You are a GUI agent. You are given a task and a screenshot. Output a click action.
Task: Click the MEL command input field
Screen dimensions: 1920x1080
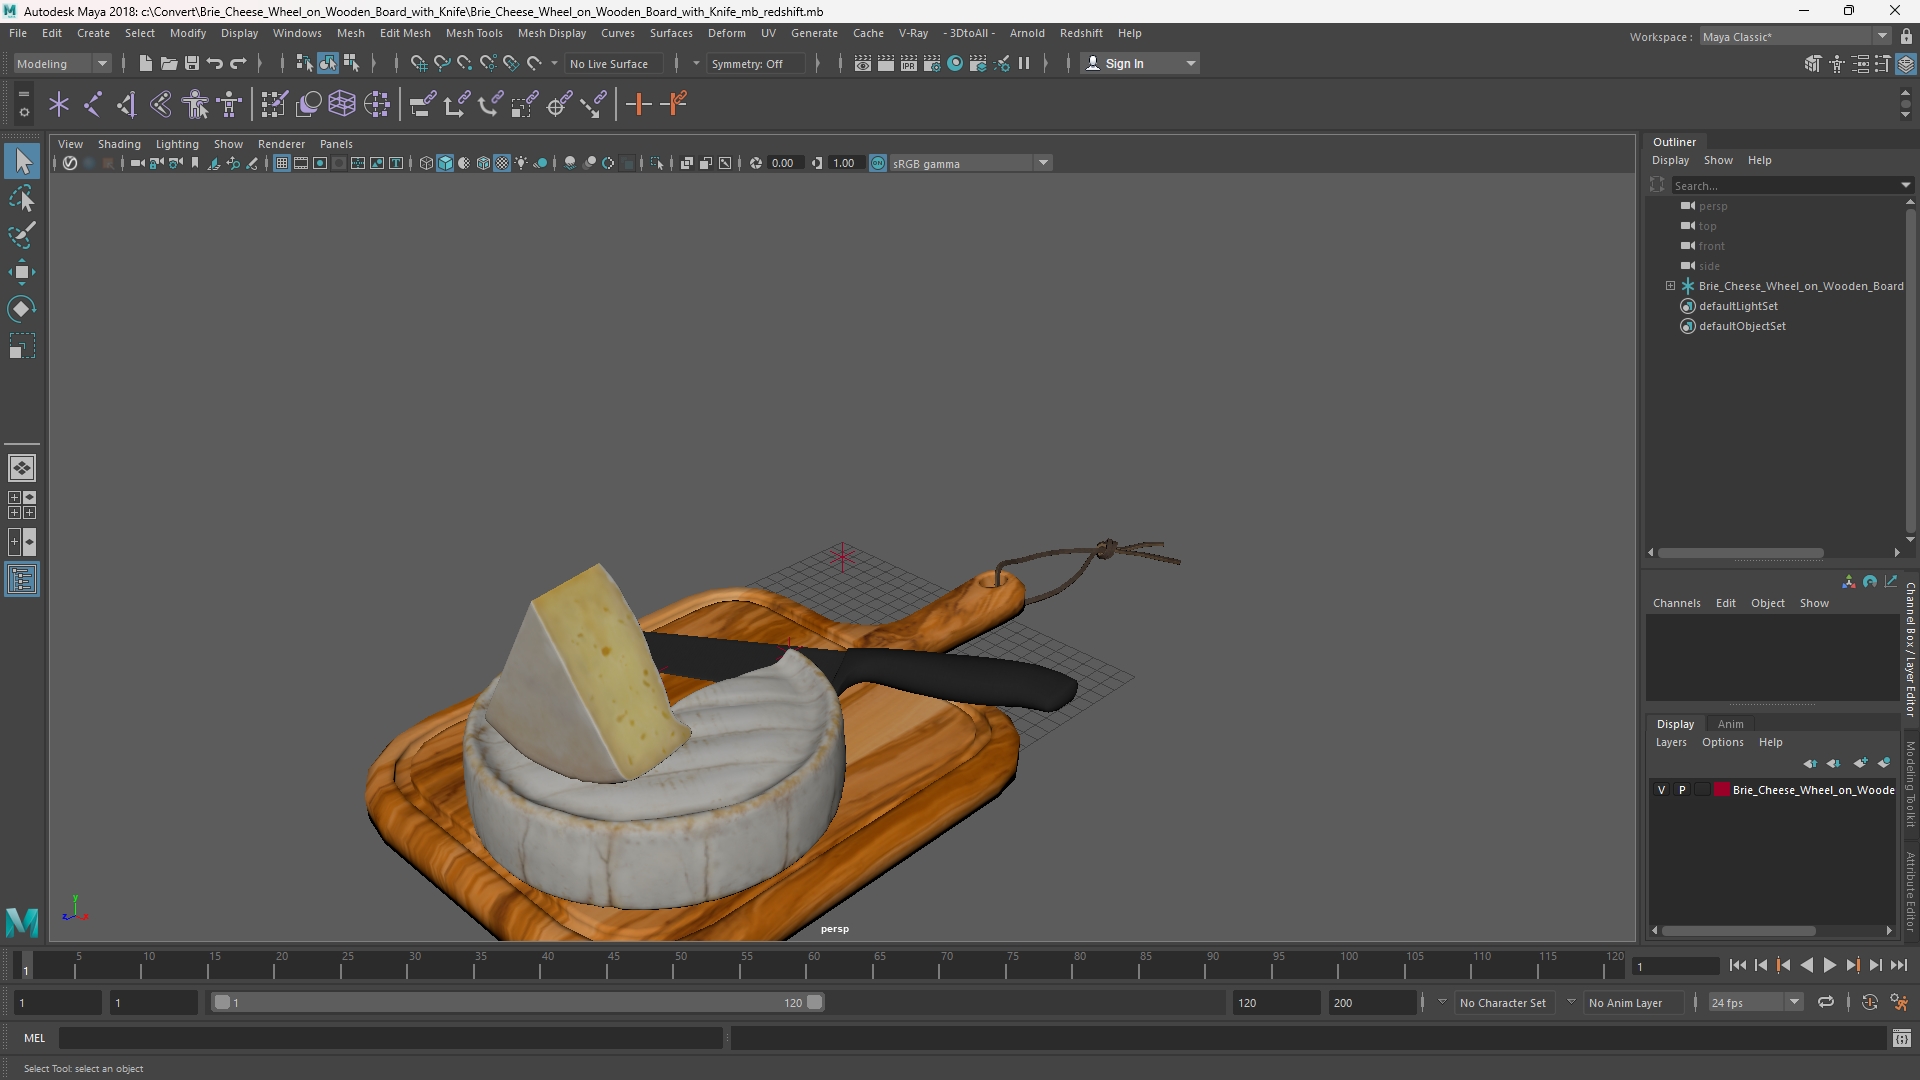391,1038
